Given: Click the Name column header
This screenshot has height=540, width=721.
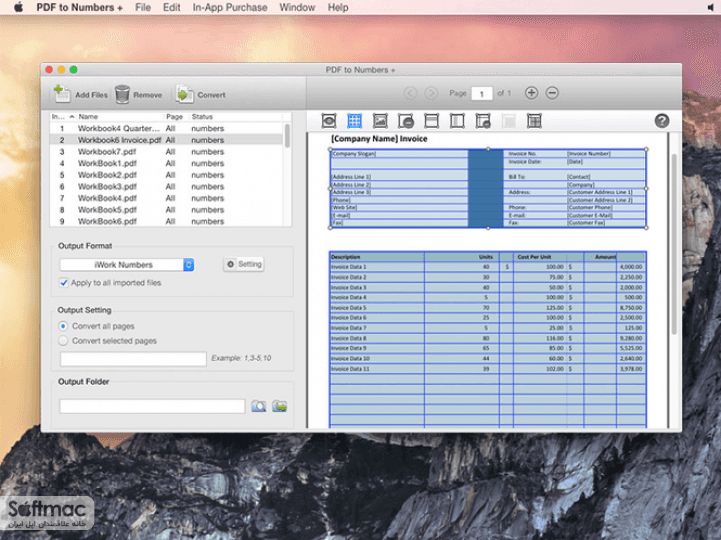Looking at the screenshot, I should pyautogui.click(x=88, y=117).
